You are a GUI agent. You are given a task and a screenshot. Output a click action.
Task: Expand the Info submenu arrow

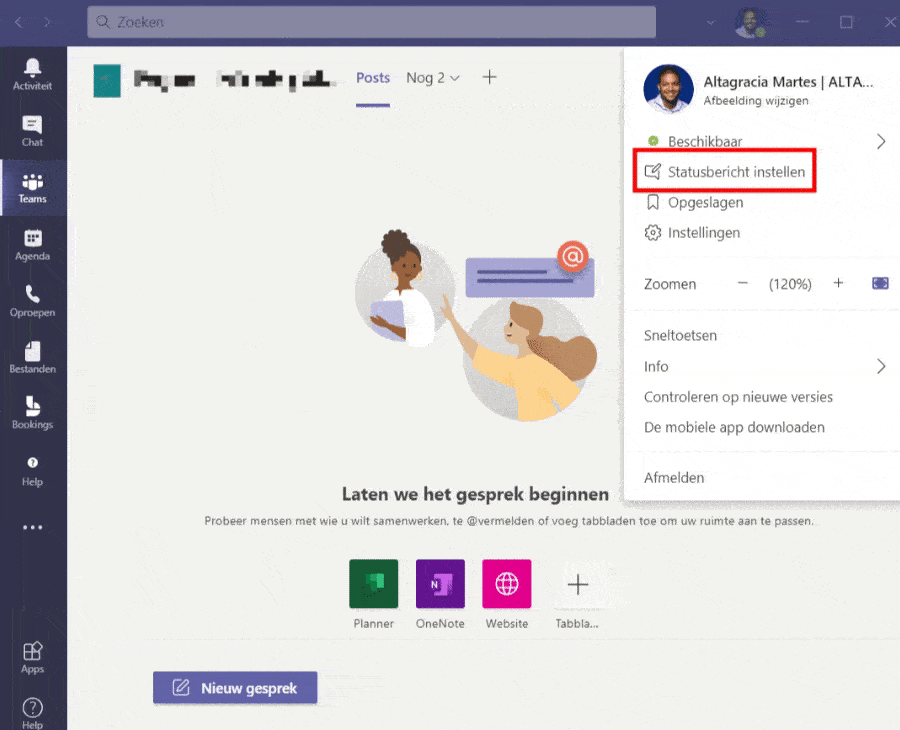point(880,366)
